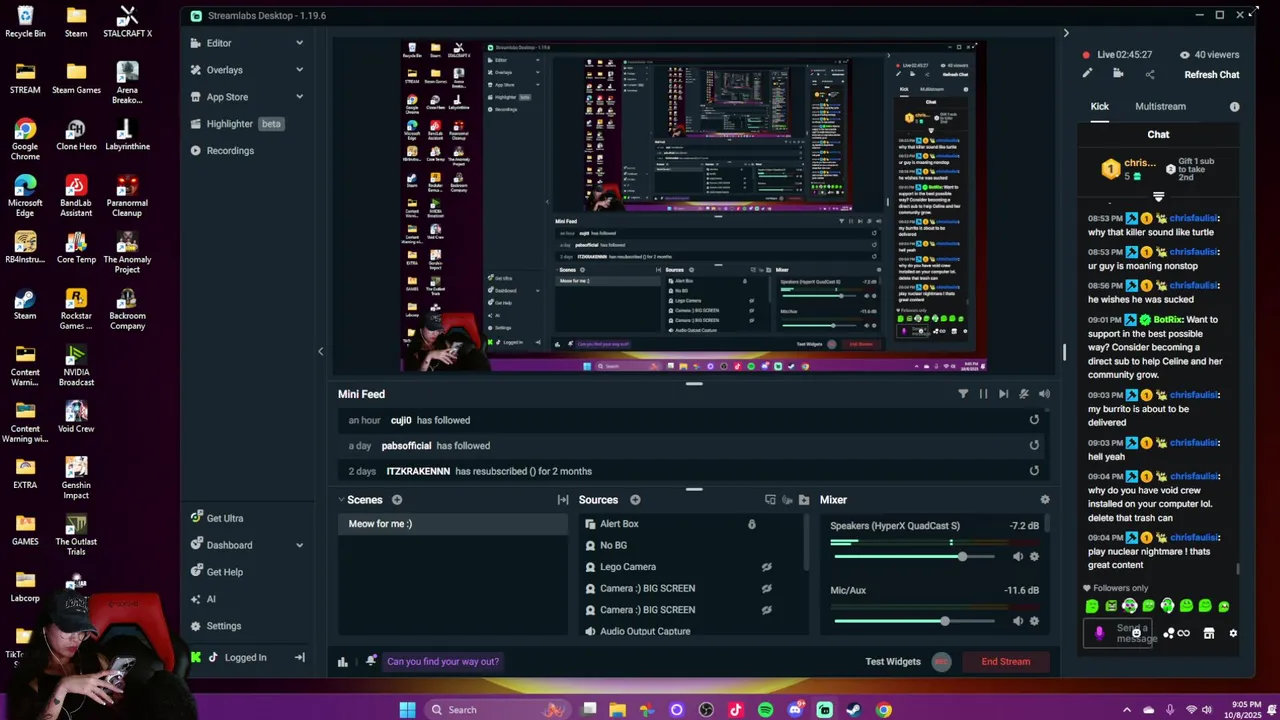Replay the cuji0 follow alert
The width and height of the screenshot is (1280, 720).
(x=1034, y=420)
